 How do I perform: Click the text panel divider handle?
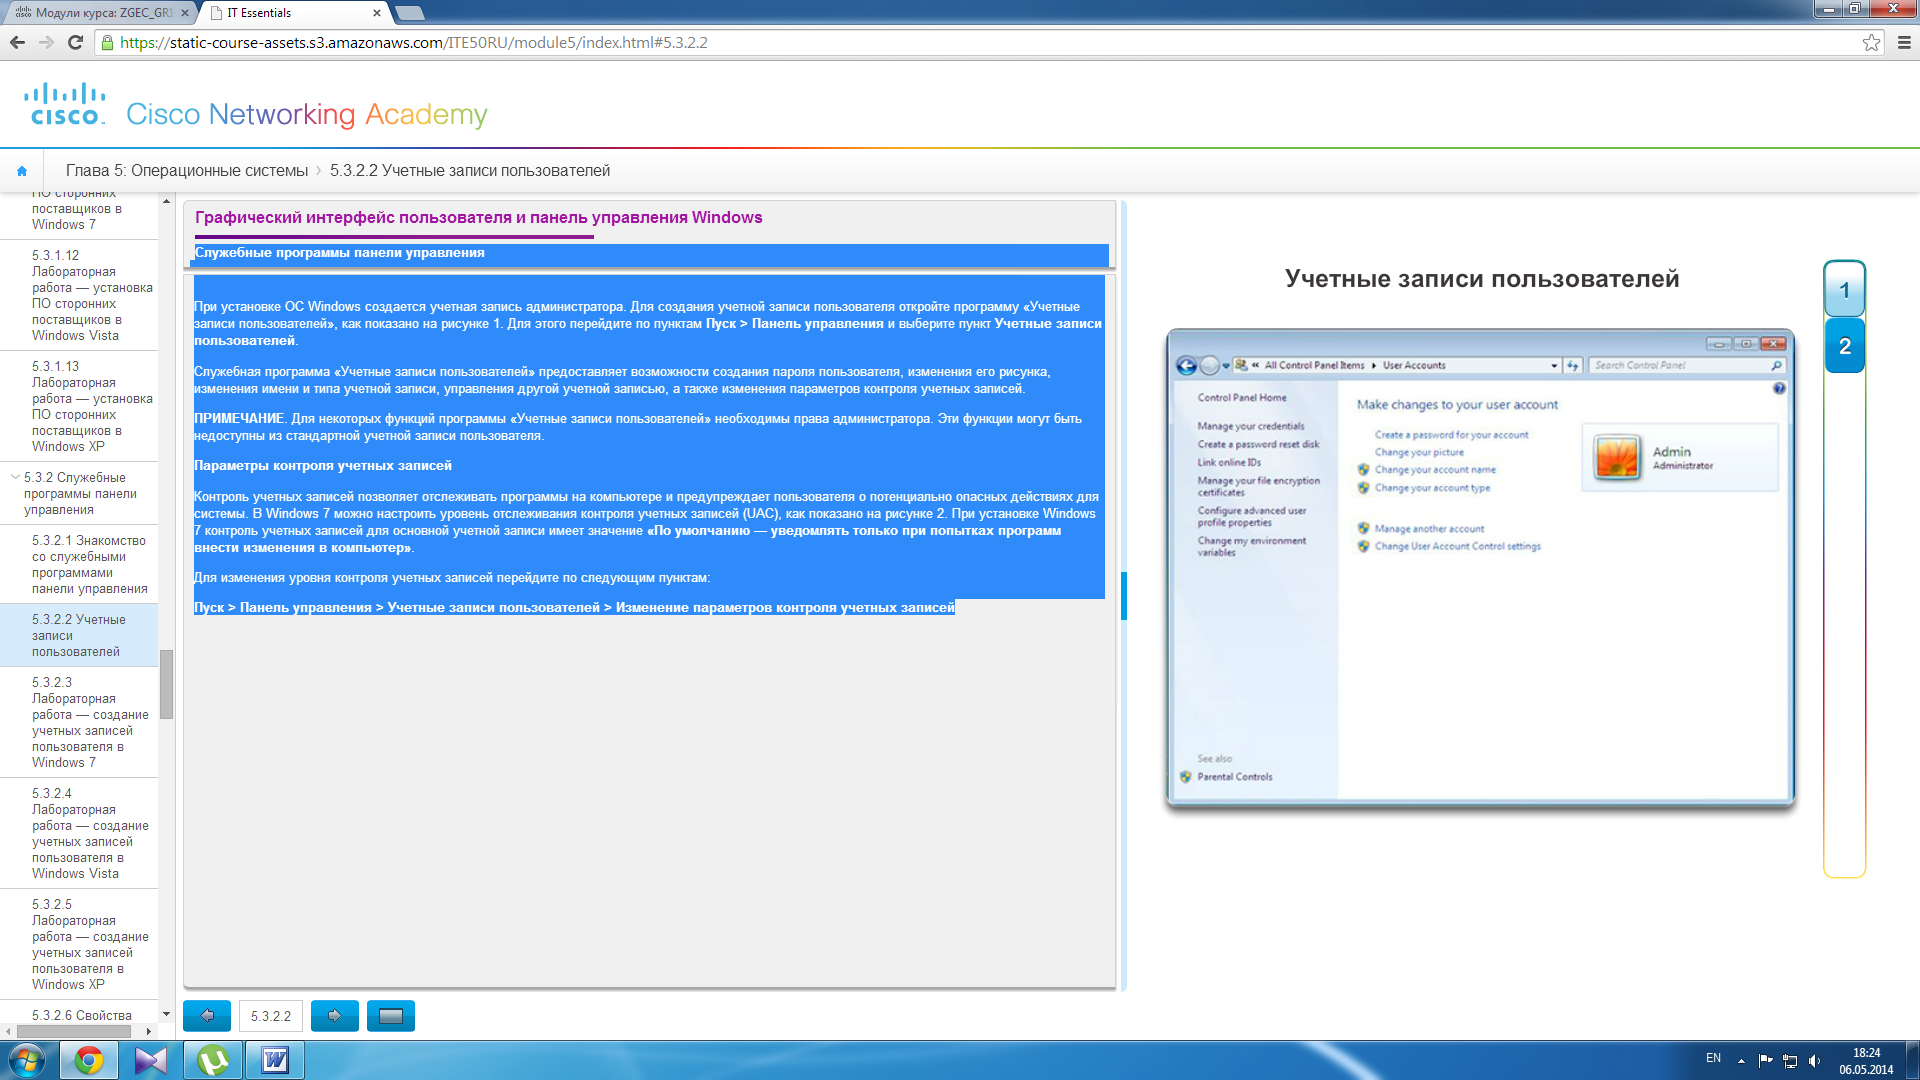click(1124, 596)
